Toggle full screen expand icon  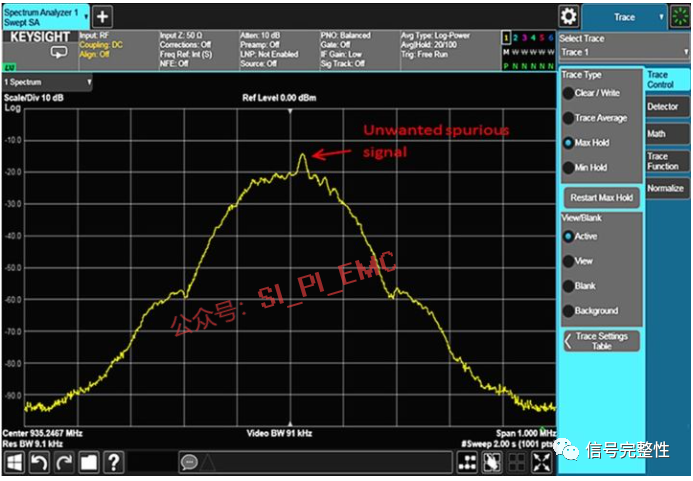[x=541, y=462]
